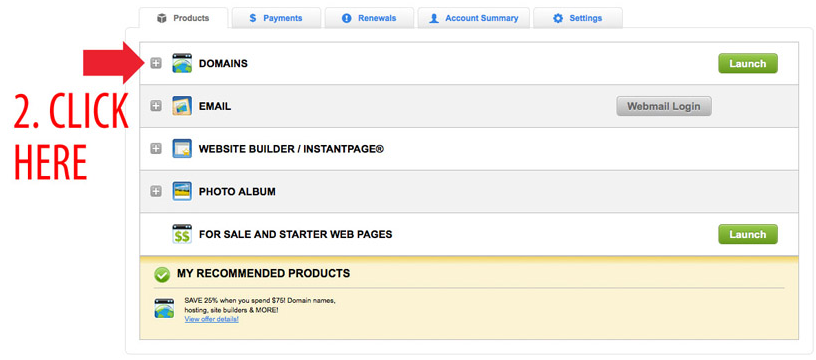
Task: Open the Account Summary tab
Action: pyautogui.click(x=474, y=18)
